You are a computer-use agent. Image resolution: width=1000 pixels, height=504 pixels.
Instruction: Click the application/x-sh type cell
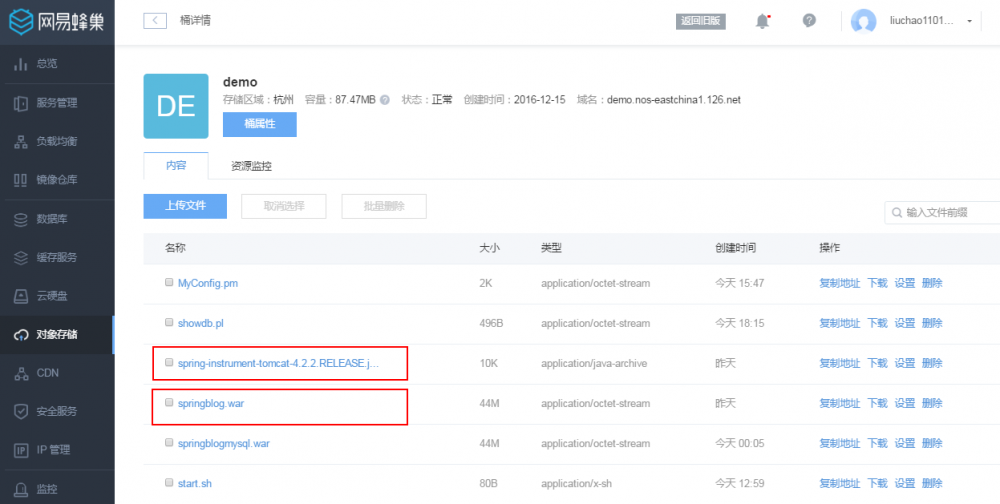click(x=577, y=484)
